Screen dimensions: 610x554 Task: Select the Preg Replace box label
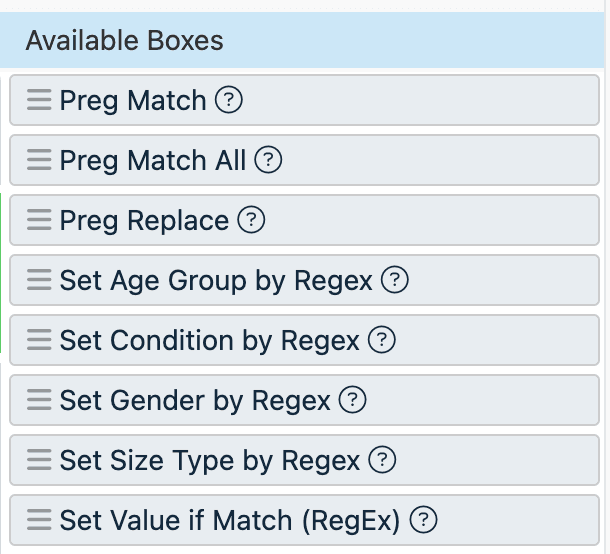click(x=144, y=220)
